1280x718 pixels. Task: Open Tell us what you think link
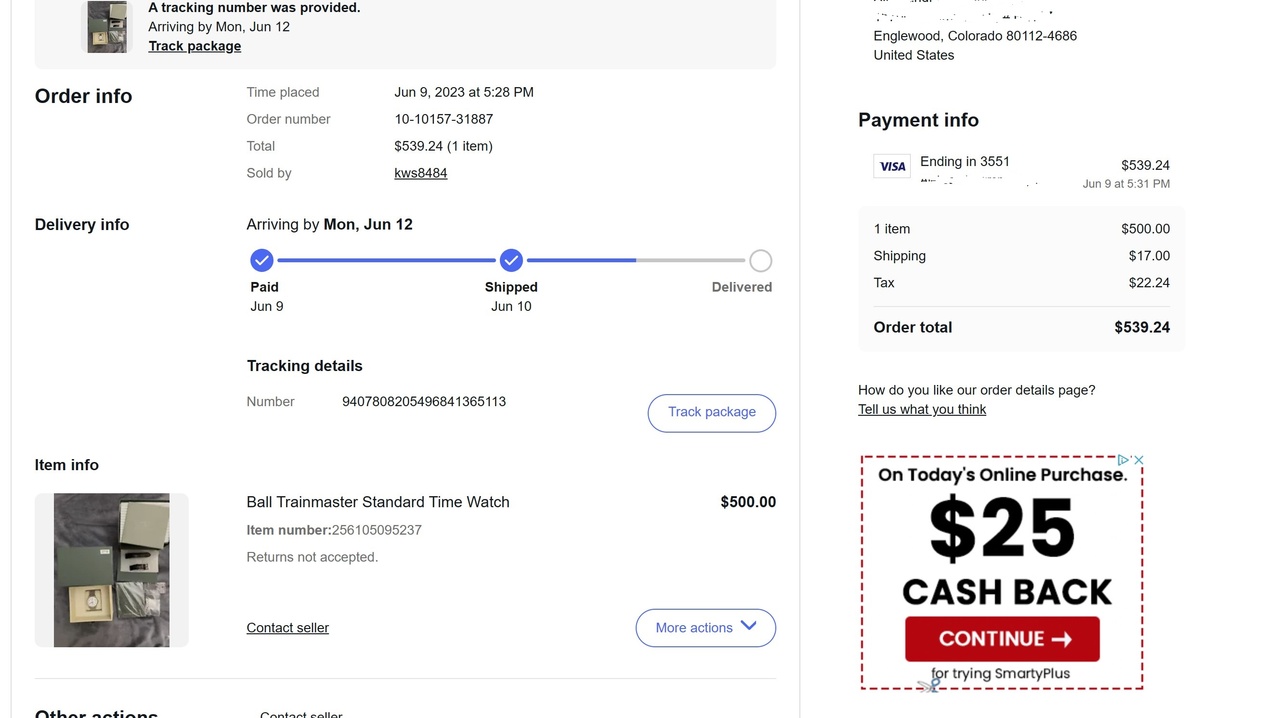[921, 409]
